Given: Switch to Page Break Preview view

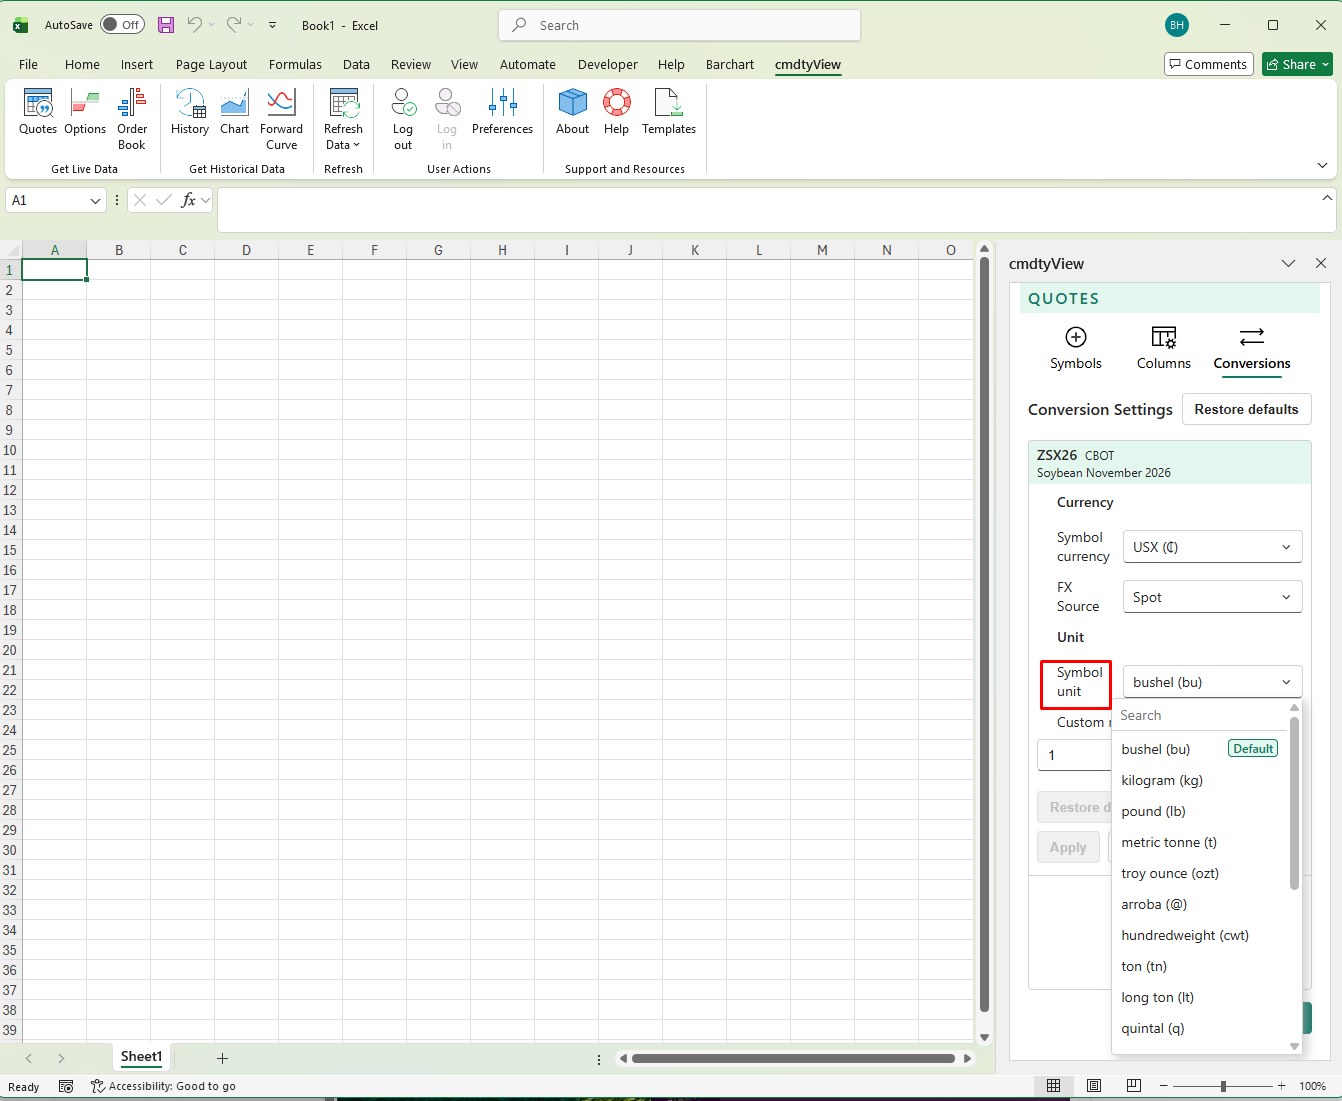Looking at the screenshot, I should 1133,1086.
